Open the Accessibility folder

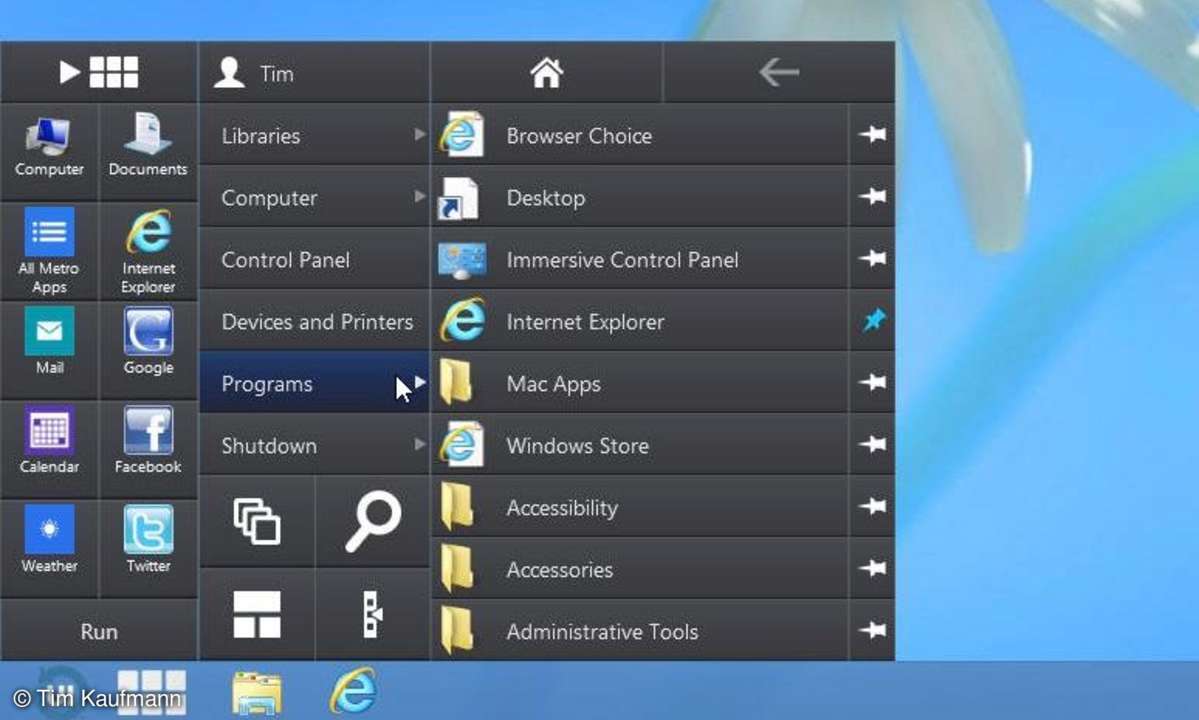[640, 507]
